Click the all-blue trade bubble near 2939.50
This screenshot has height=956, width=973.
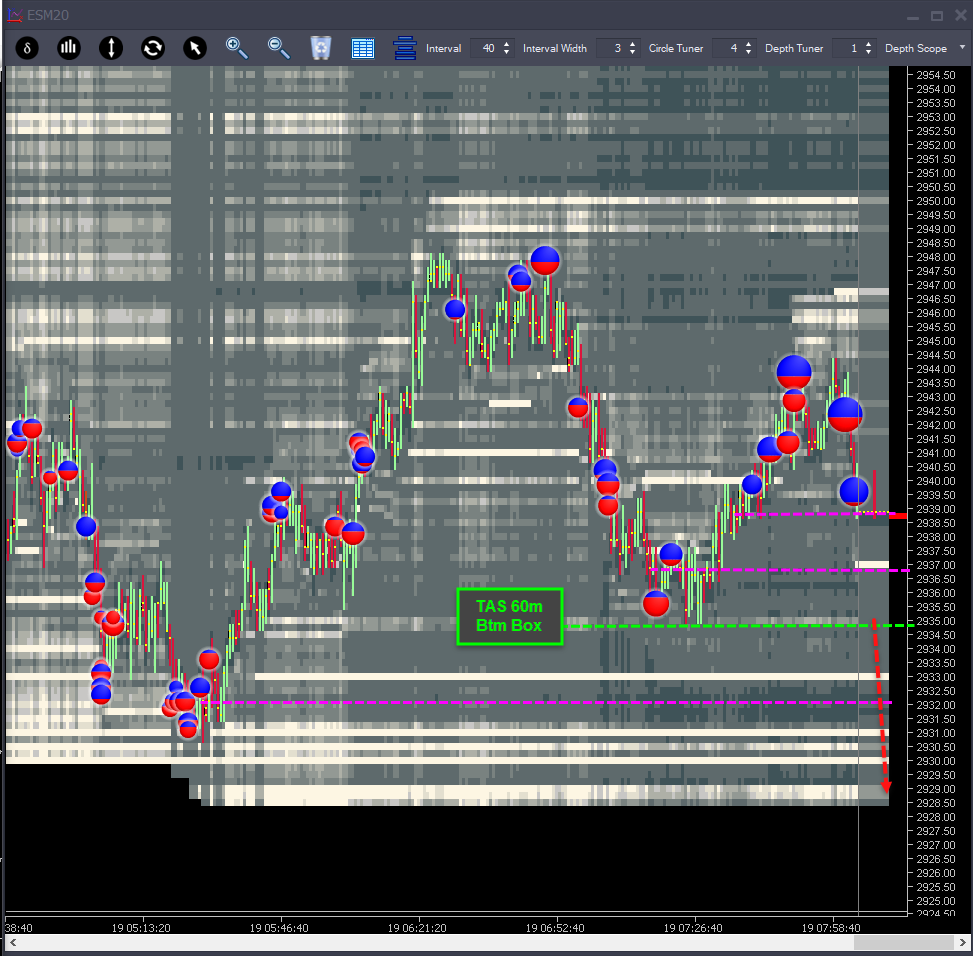click(854, 491)
